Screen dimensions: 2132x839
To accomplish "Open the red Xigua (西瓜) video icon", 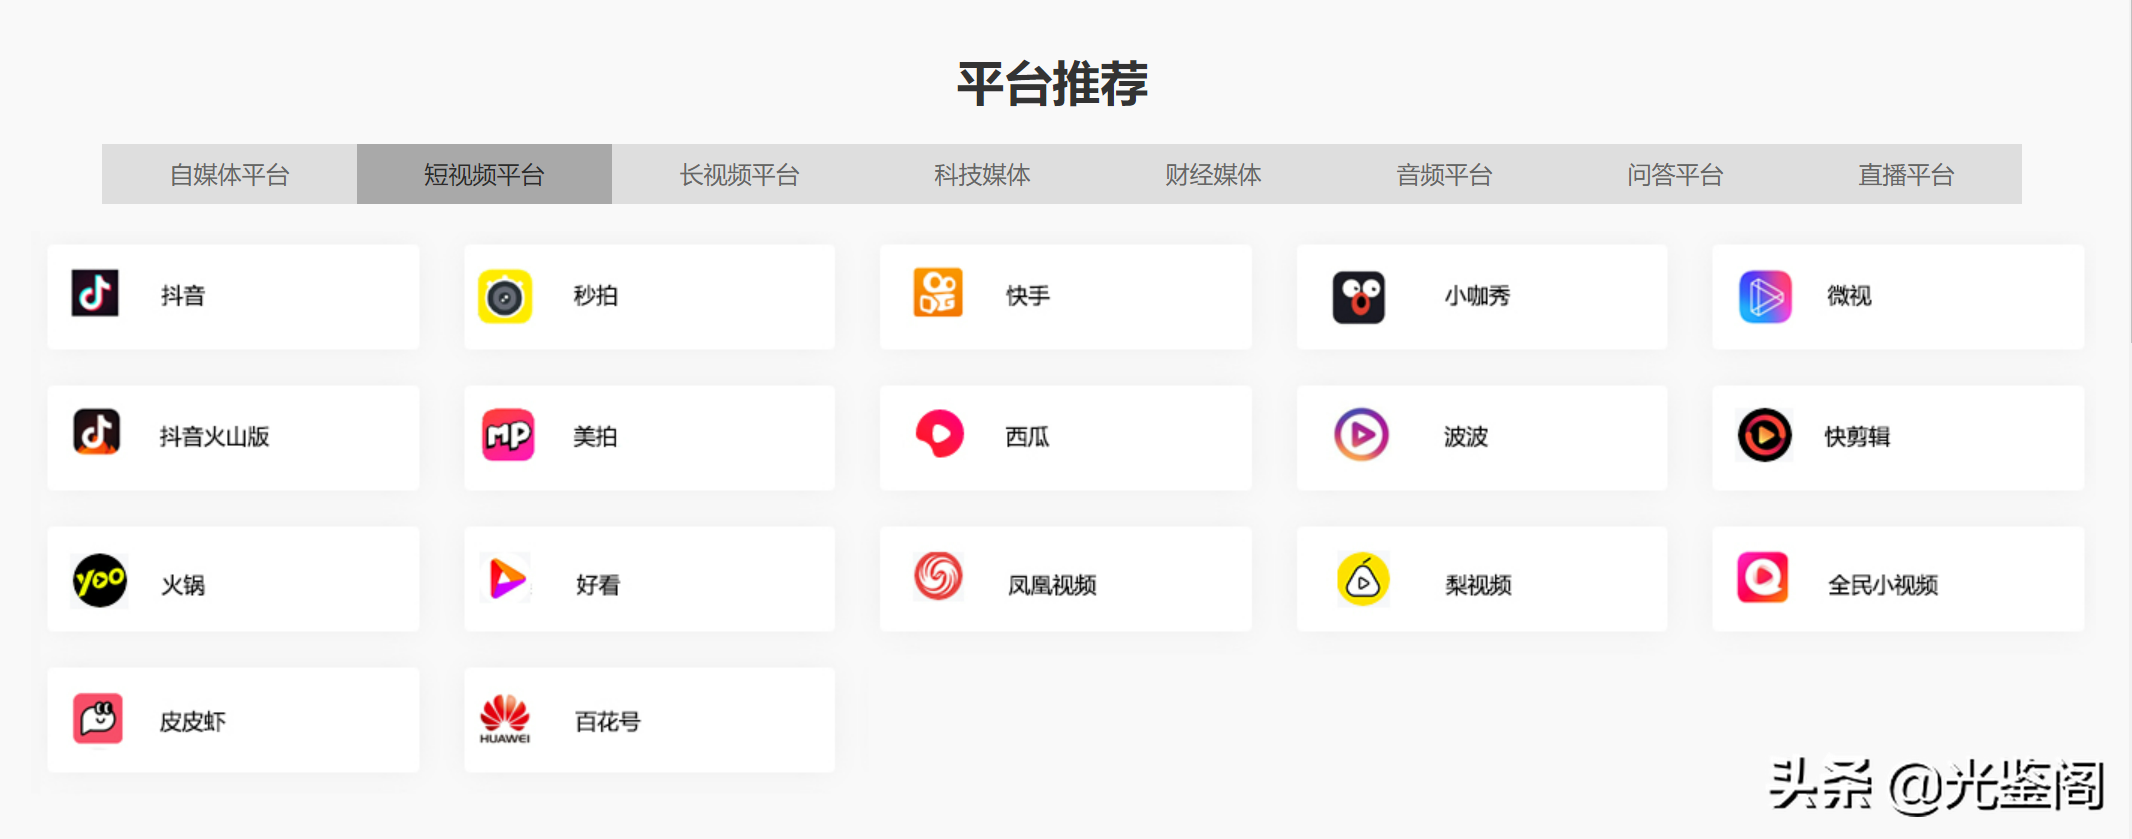I will coord(939,434).
